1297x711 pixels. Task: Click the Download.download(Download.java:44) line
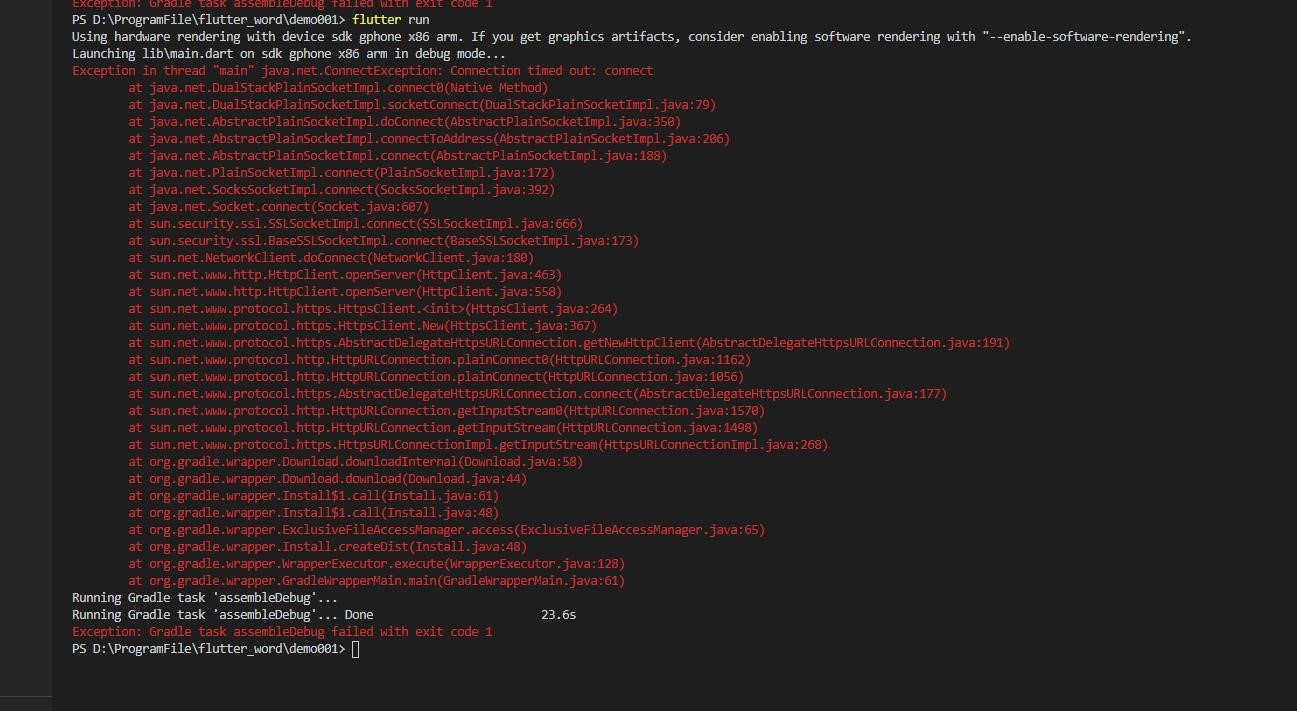[x=327, y=479]
